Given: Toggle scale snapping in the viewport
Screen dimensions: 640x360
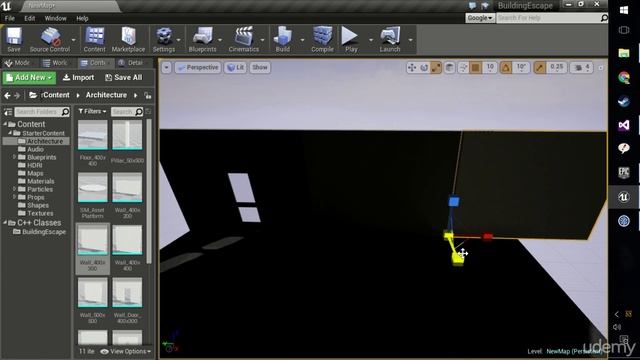Looking at the screenshot, I should pos(540,68).
